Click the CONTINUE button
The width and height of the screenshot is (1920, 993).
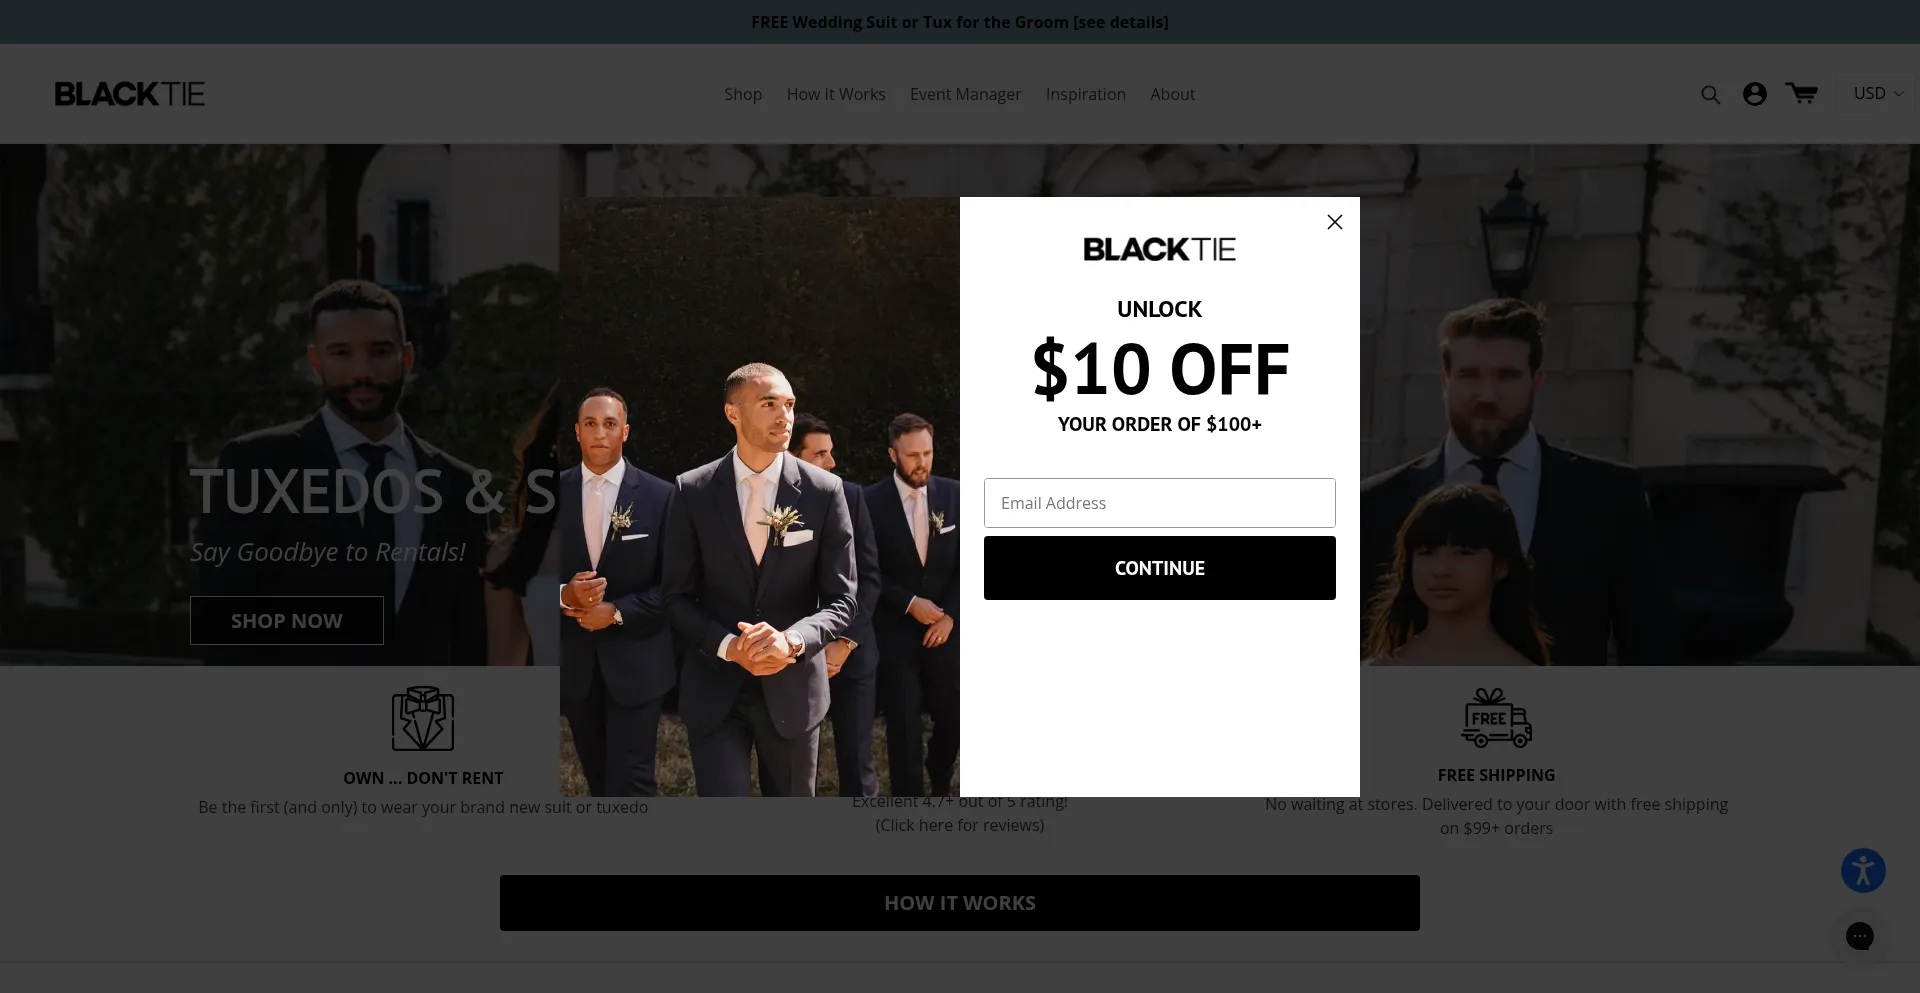click(1159, 568)
